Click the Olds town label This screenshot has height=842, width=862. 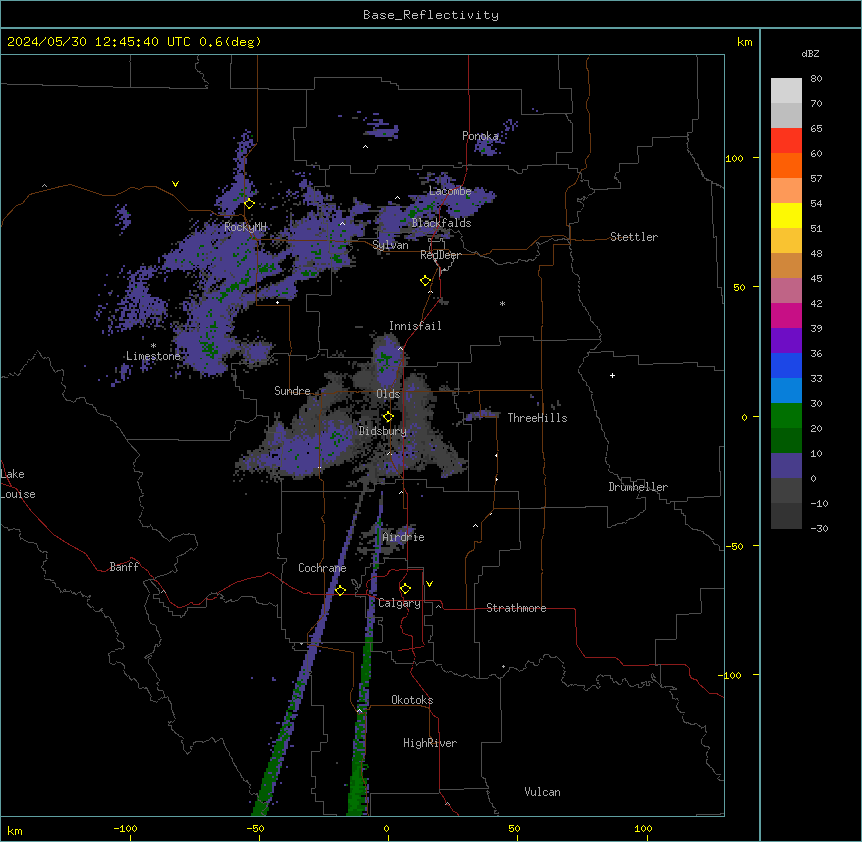[x=388, y=394]
